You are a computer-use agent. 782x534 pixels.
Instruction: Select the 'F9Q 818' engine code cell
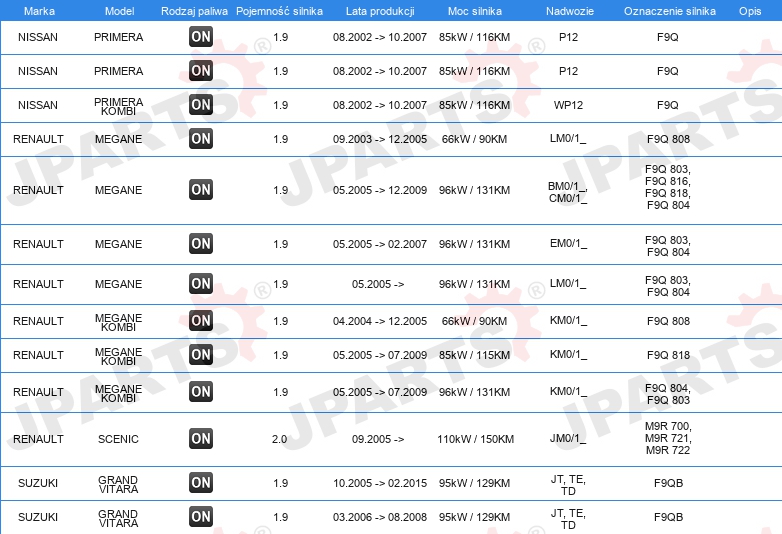point(668,356)
